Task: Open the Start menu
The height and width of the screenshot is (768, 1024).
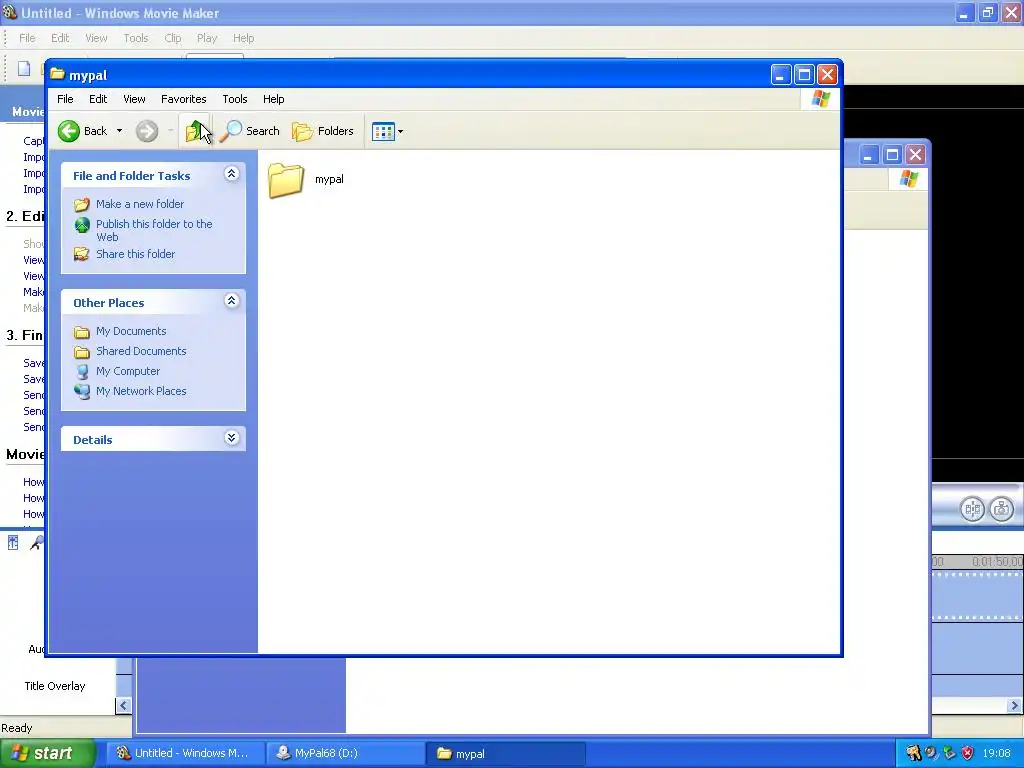Action: click(48, 753)
